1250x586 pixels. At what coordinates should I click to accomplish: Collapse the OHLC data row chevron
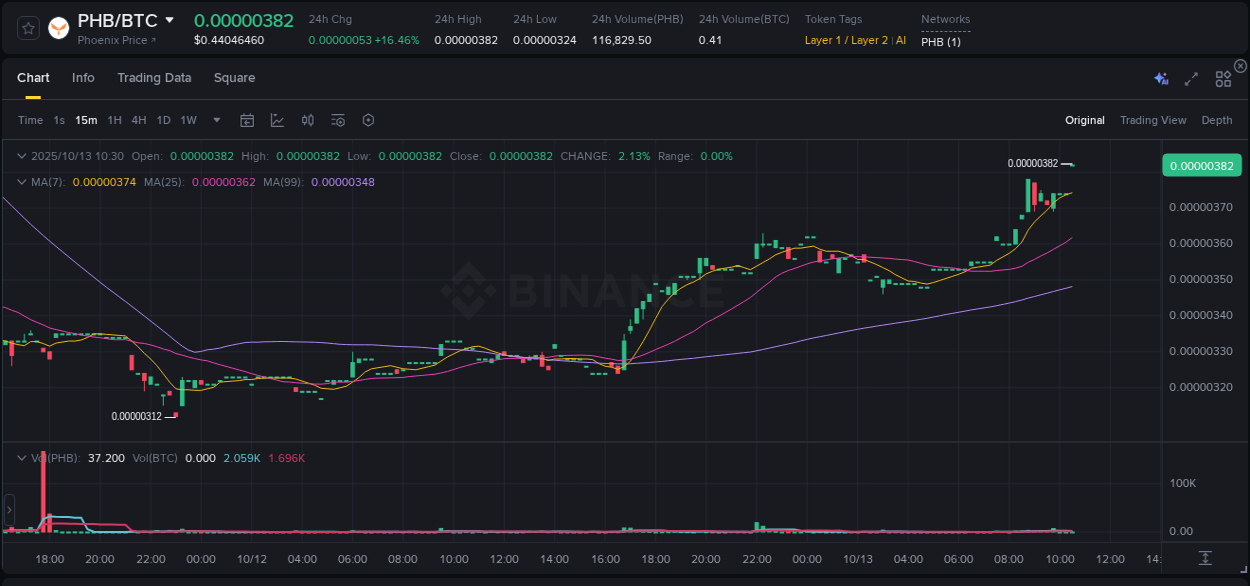(x=22, y=156)
